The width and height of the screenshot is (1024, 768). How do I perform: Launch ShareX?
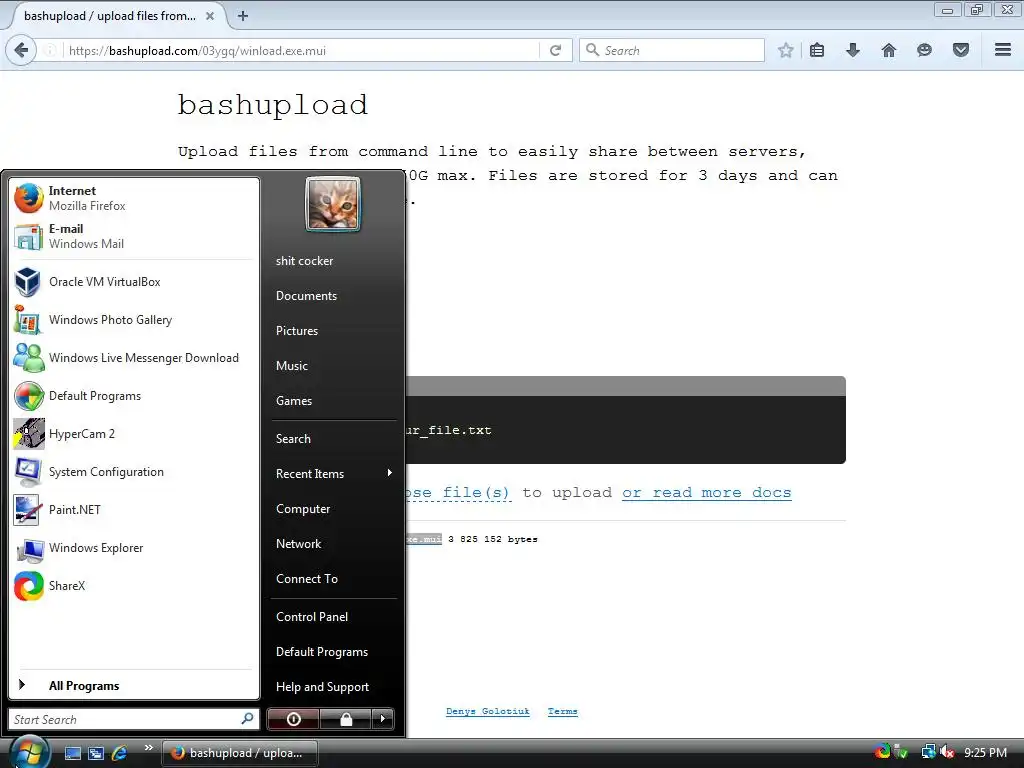pos(133,586)
